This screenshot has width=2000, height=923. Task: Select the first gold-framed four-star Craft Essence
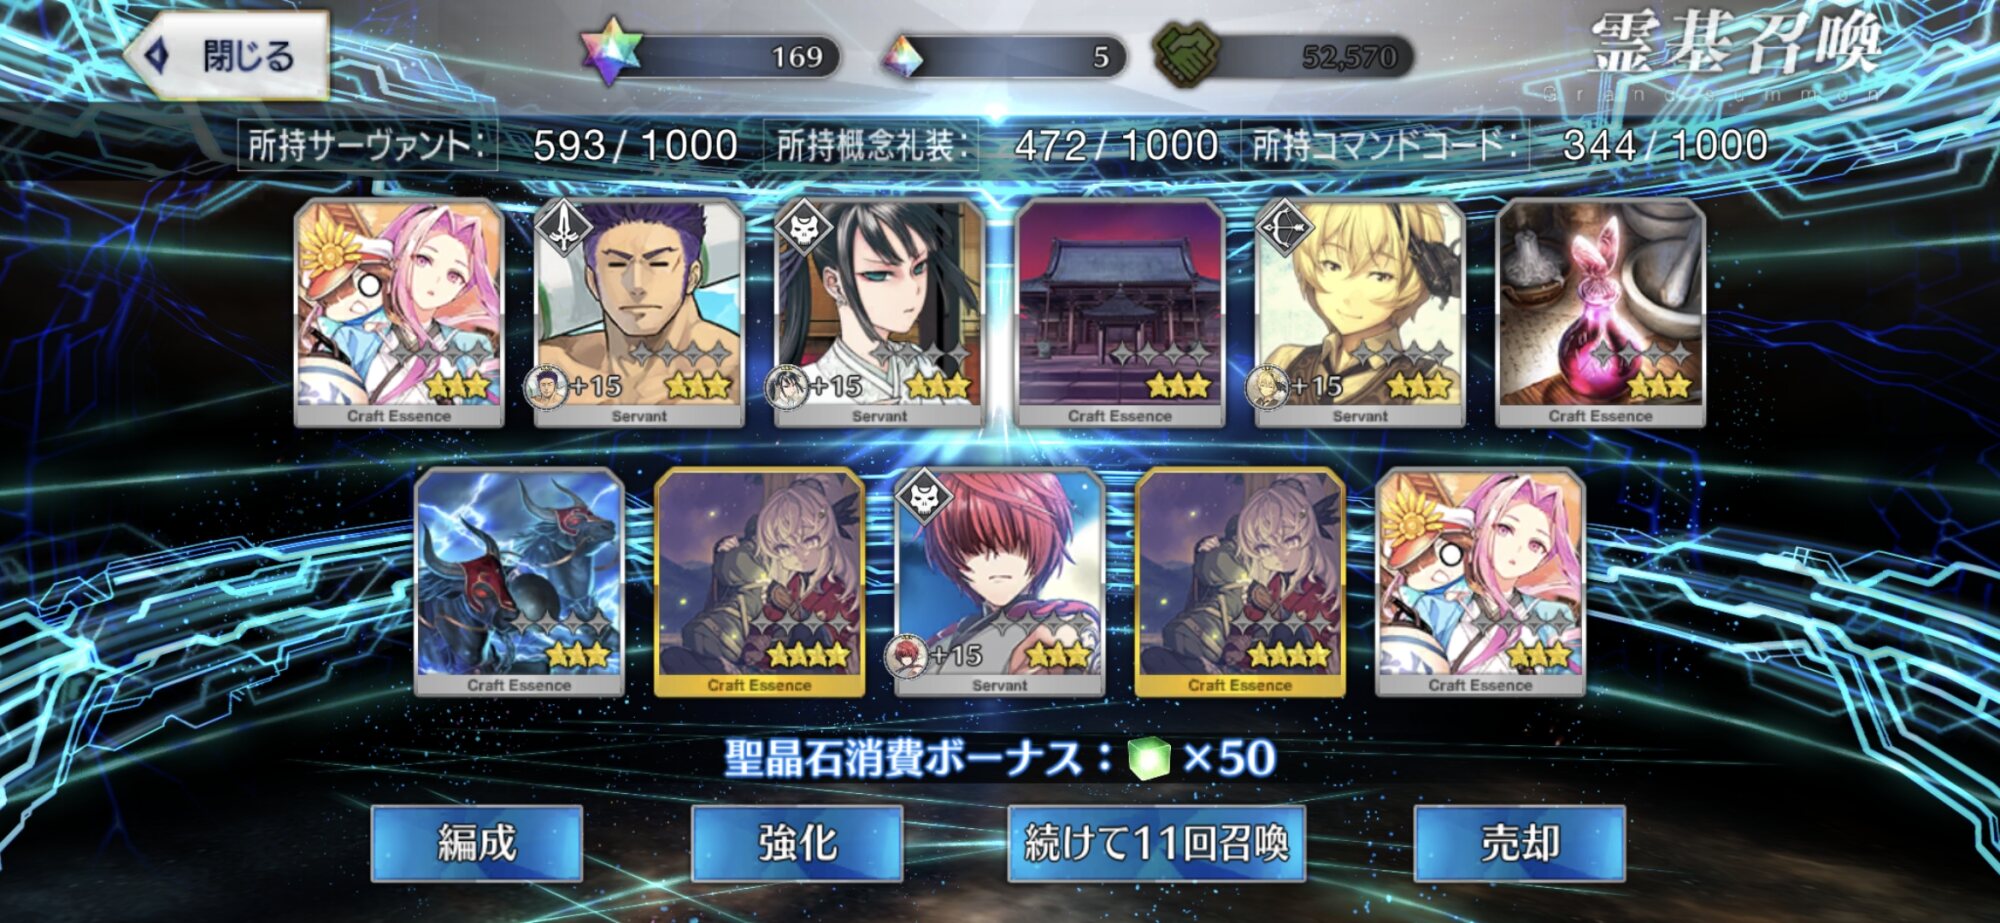pyautogui.click(x=759, y=583)
